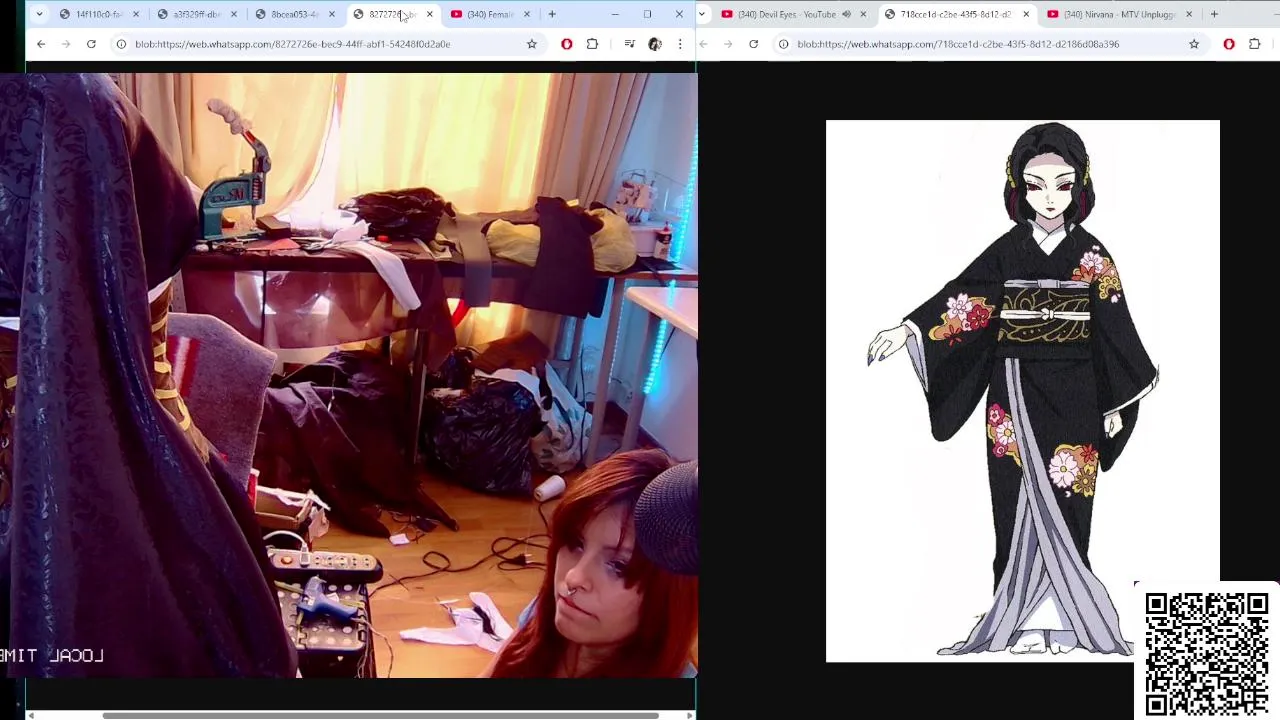
Task: Click the left window address bar with 8272726e URL
Action: 325,44
